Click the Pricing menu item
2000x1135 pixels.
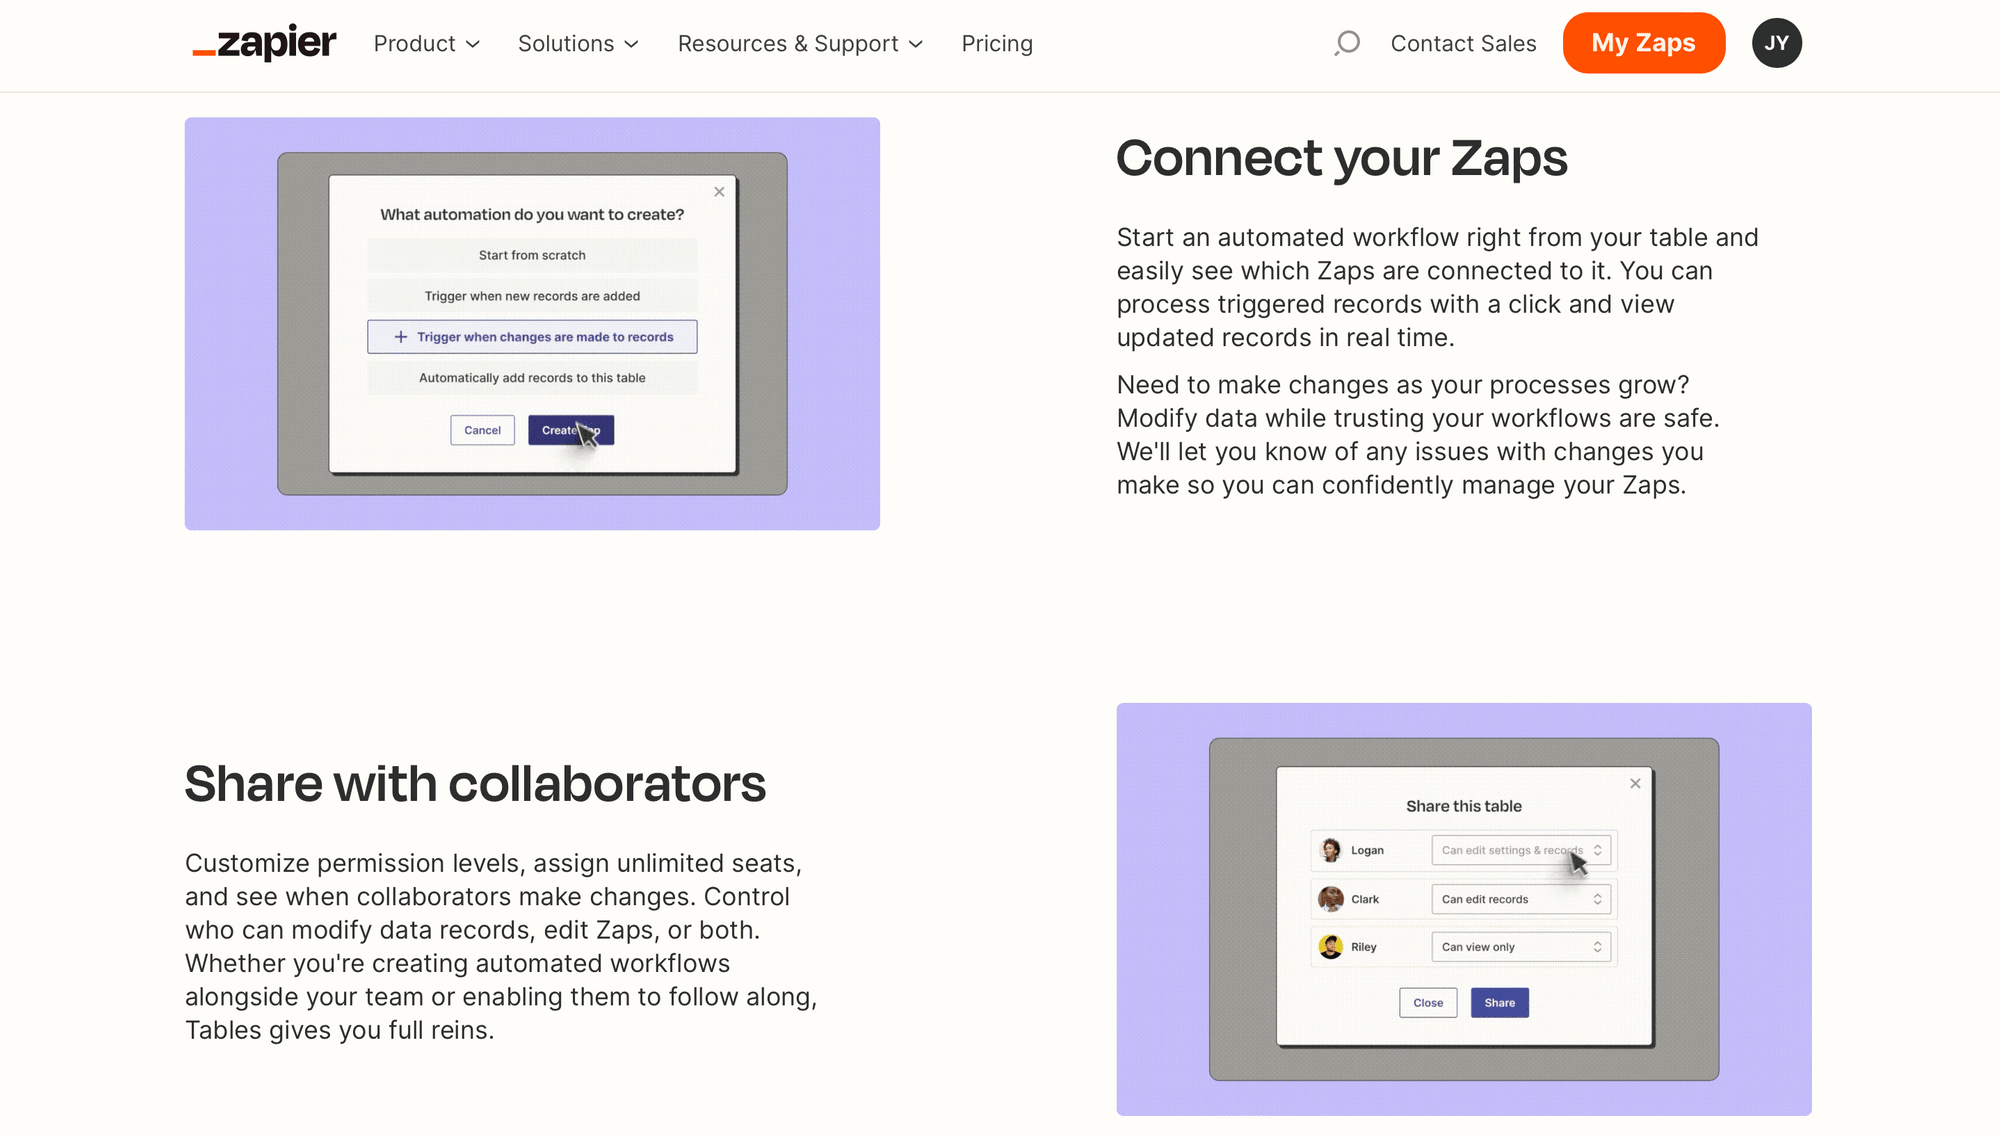[x=997, y=44]
